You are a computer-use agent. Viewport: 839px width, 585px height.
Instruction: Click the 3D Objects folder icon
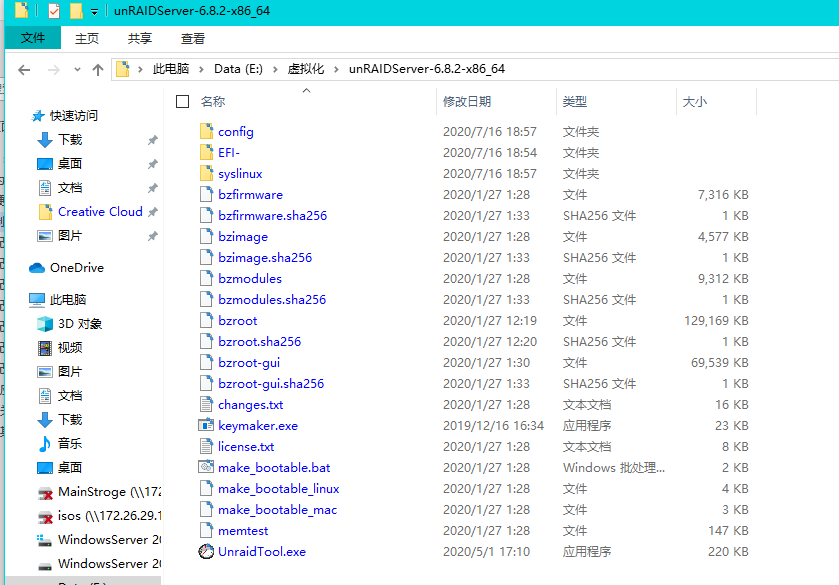(x=45, y=323)
